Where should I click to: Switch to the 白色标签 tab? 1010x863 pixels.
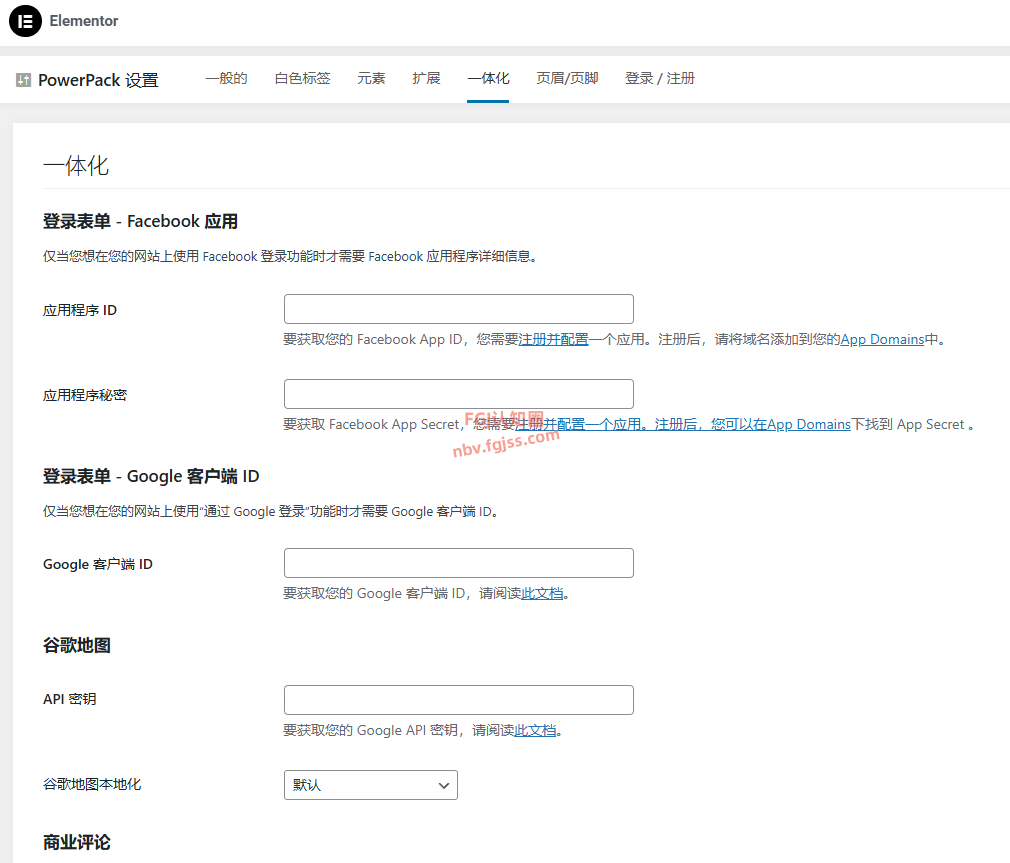point(302,79)
